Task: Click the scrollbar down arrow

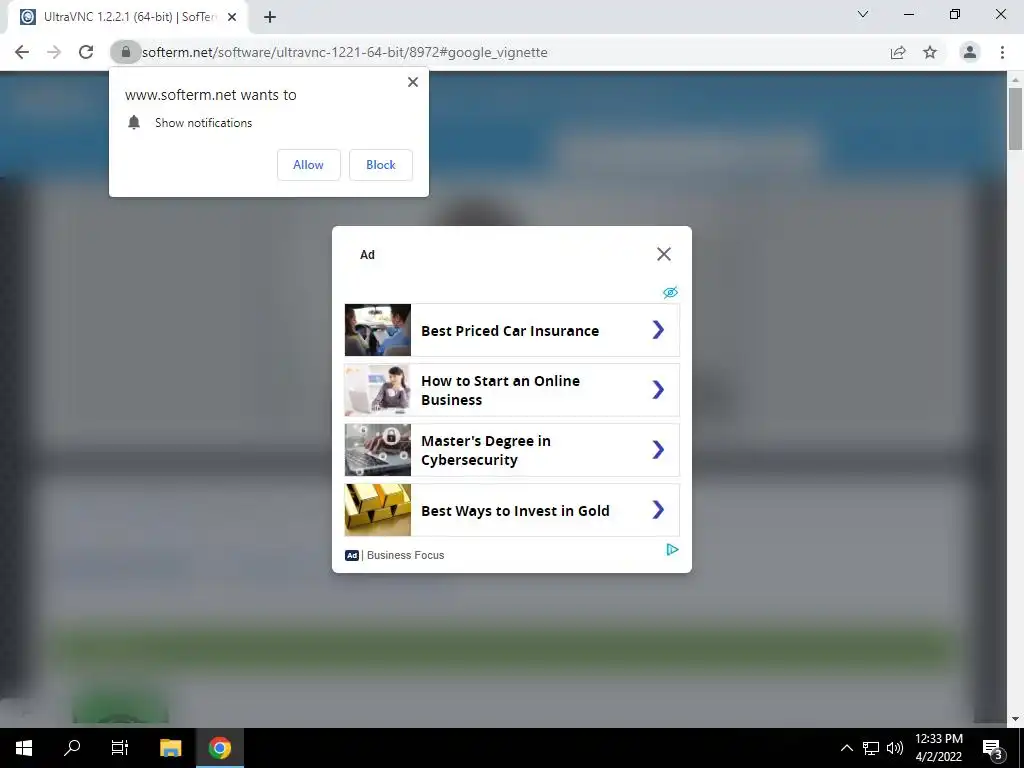Action: tap(1015, 719)
